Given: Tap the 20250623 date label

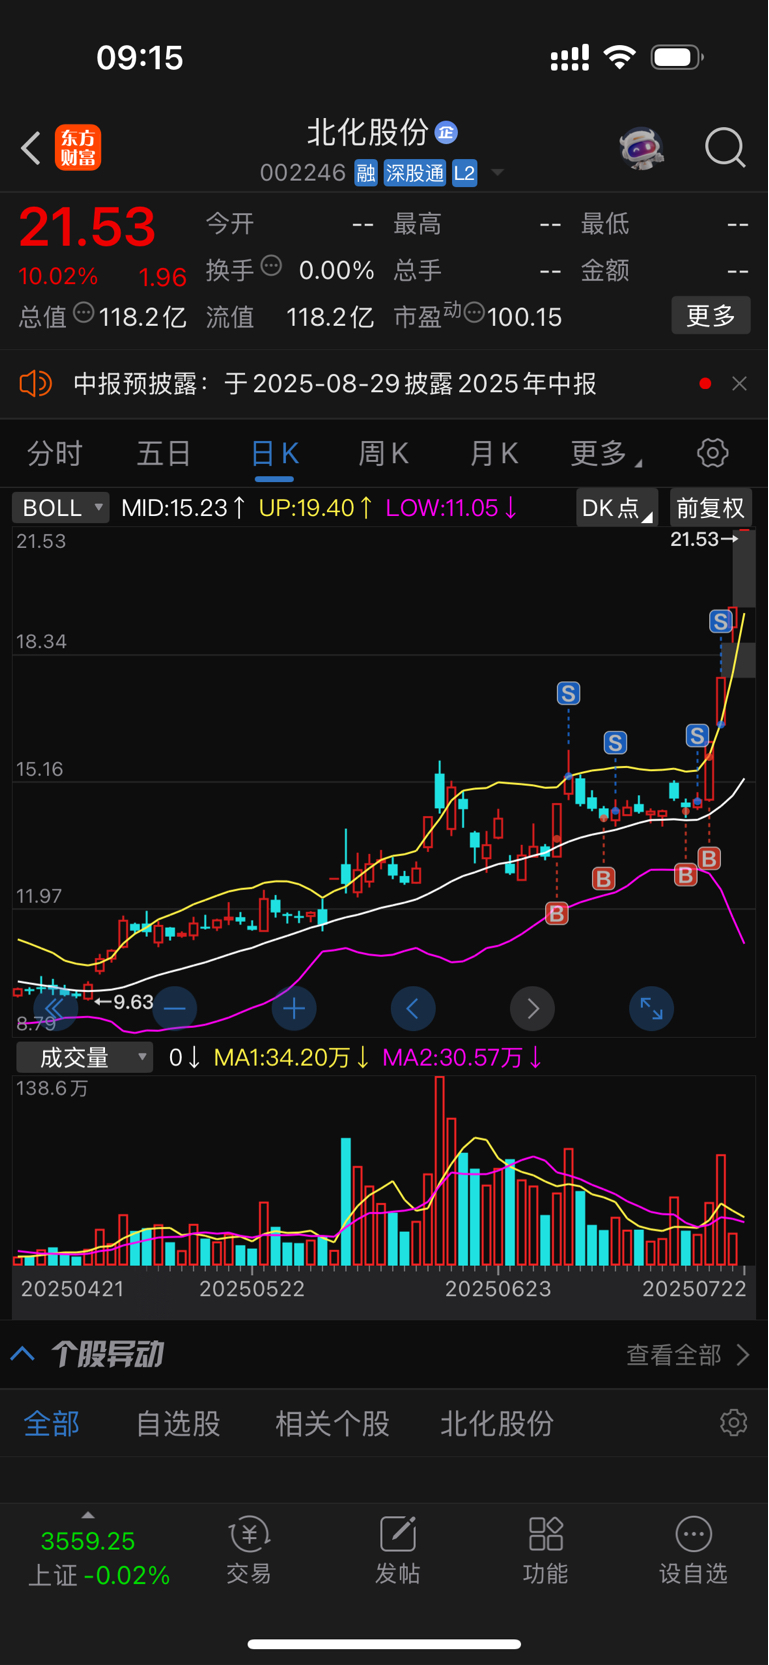Looking at the screenshot, I should (x=498, y=1289).
